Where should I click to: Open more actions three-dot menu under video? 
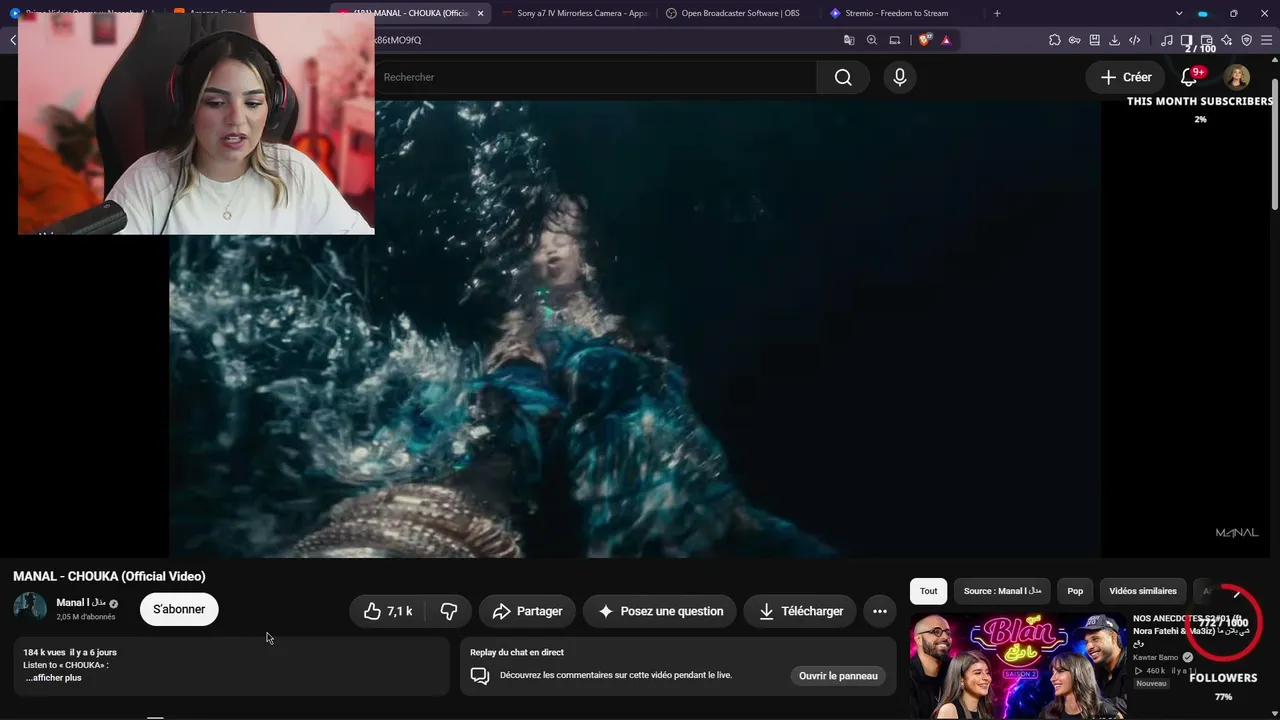tap(880, 611)
